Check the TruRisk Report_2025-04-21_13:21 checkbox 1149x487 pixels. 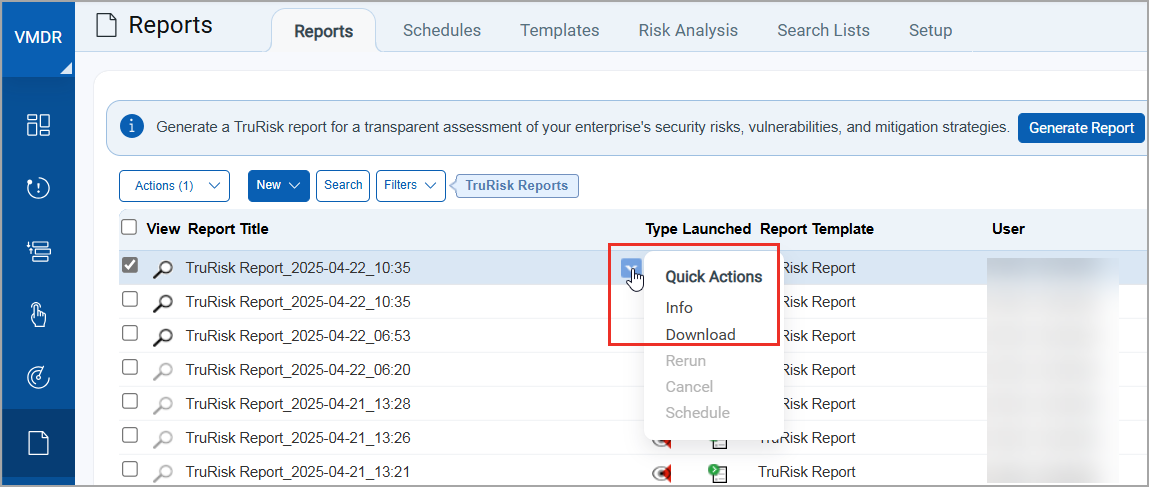pyautogui.click(x=129, y=469)
